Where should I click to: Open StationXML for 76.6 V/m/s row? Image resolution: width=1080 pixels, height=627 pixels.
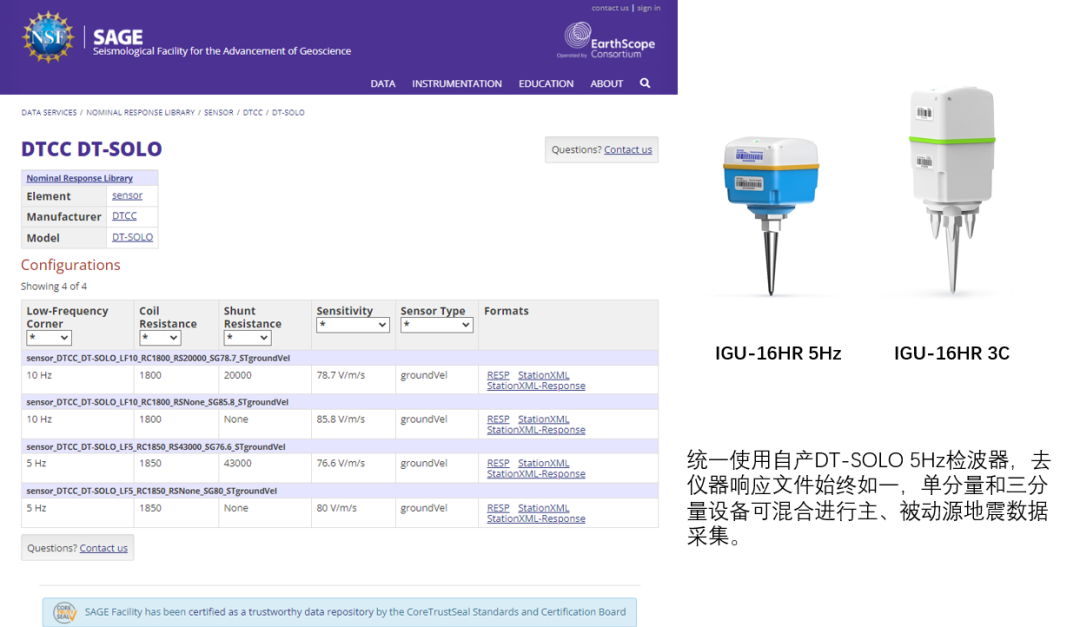point(543,463)
